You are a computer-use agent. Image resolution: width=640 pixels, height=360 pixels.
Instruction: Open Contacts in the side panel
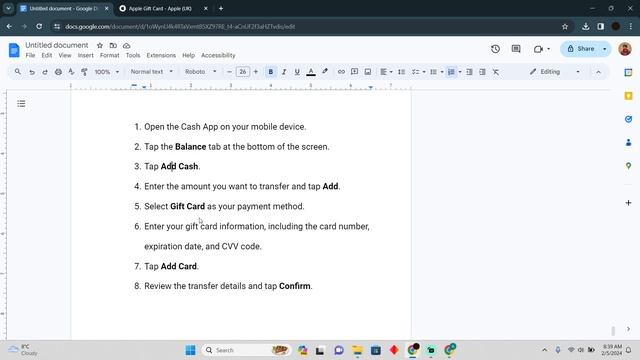(x=628, y=142)
